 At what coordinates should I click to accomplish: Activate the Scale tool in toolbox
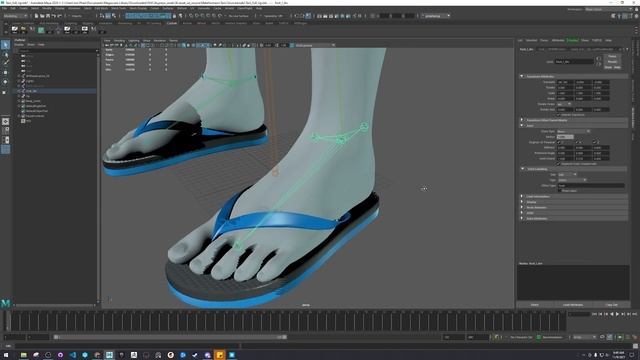coord(5,92)
